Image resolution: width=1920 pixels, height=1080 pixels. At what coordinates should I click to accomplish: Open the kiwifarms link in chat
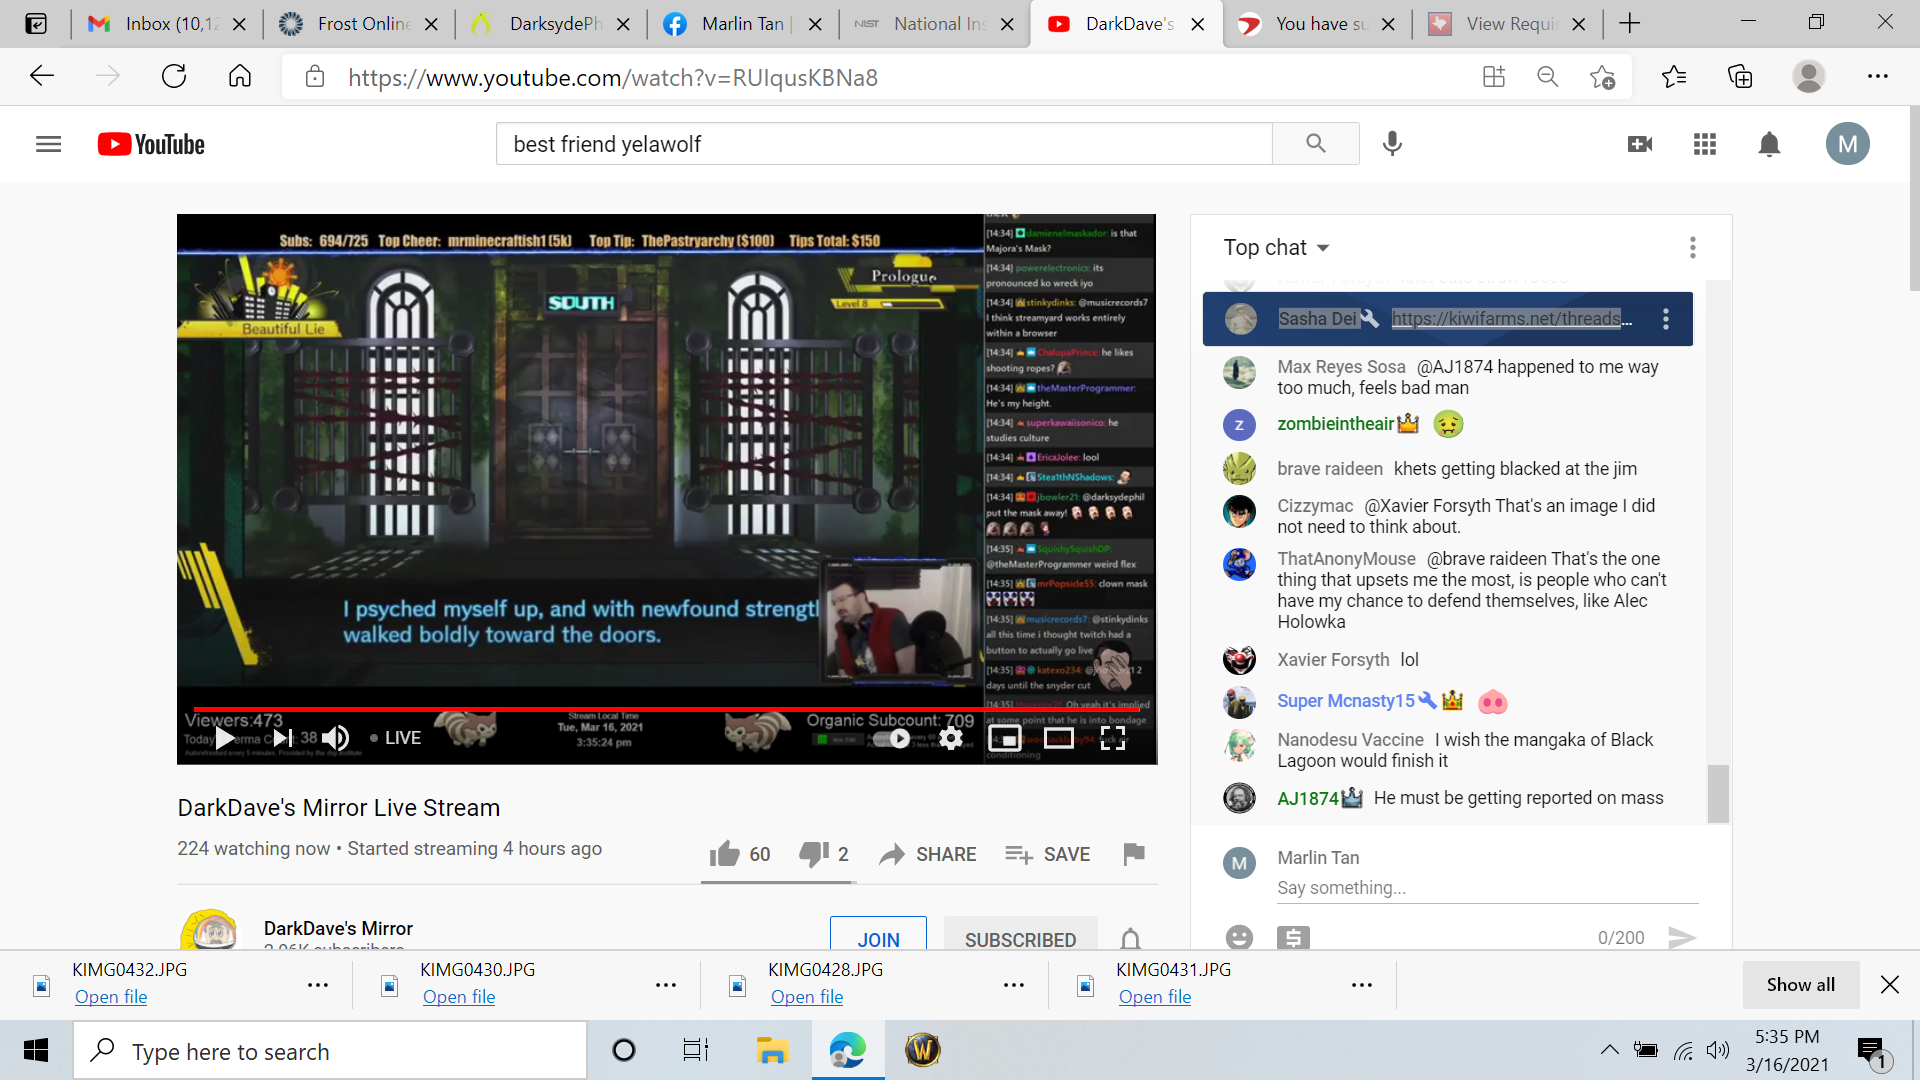coord(1511,319)
